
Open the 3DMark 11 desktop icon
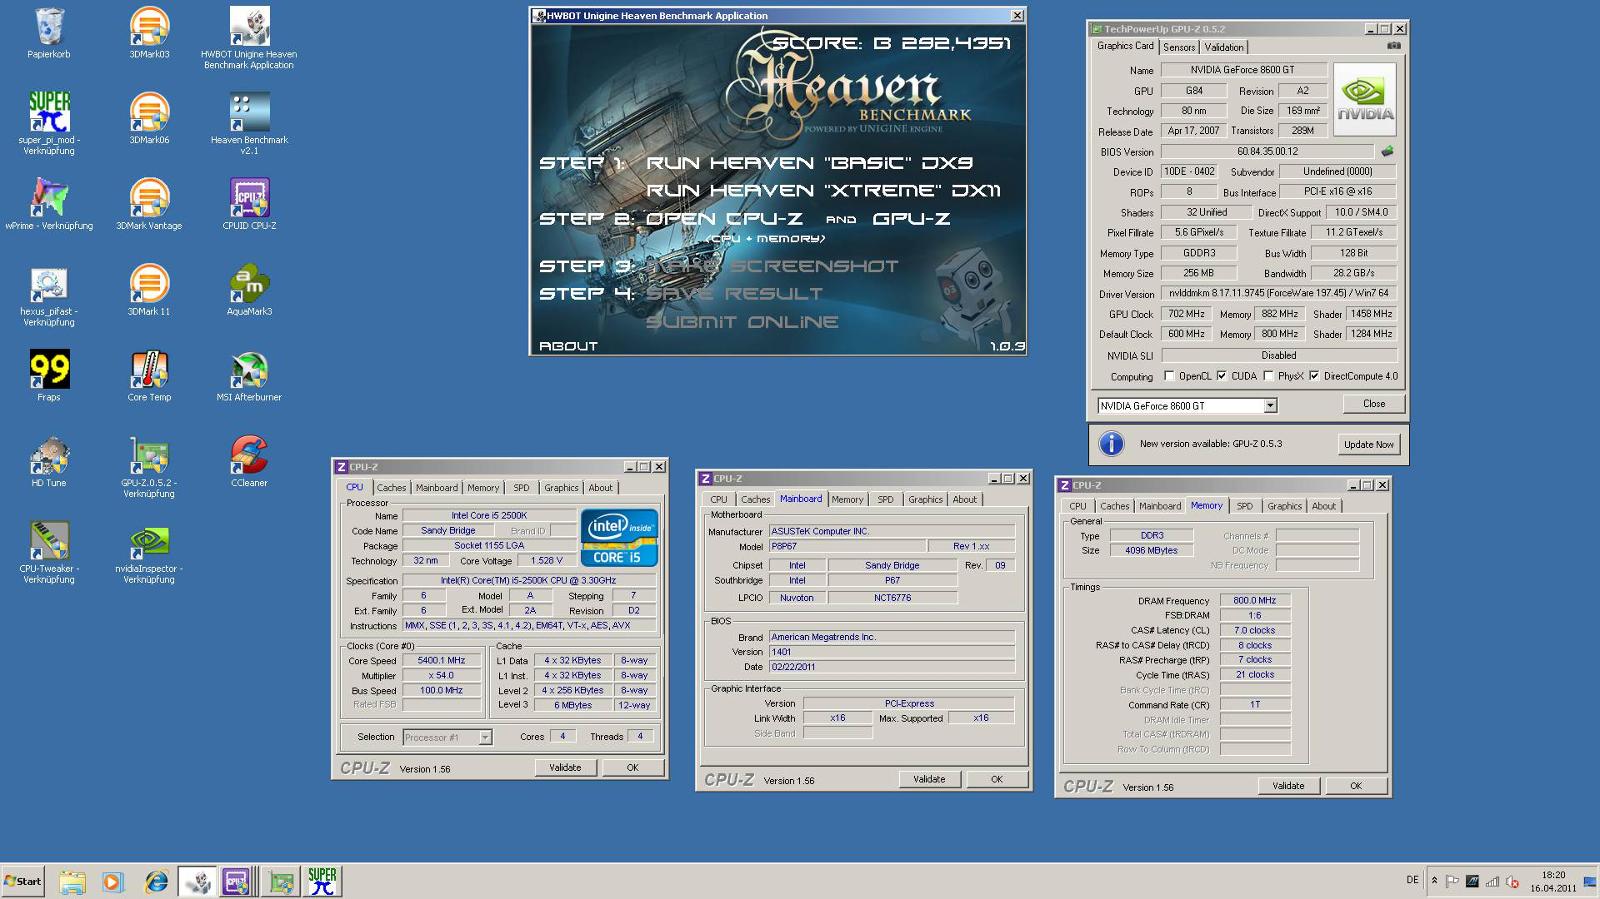149,284
